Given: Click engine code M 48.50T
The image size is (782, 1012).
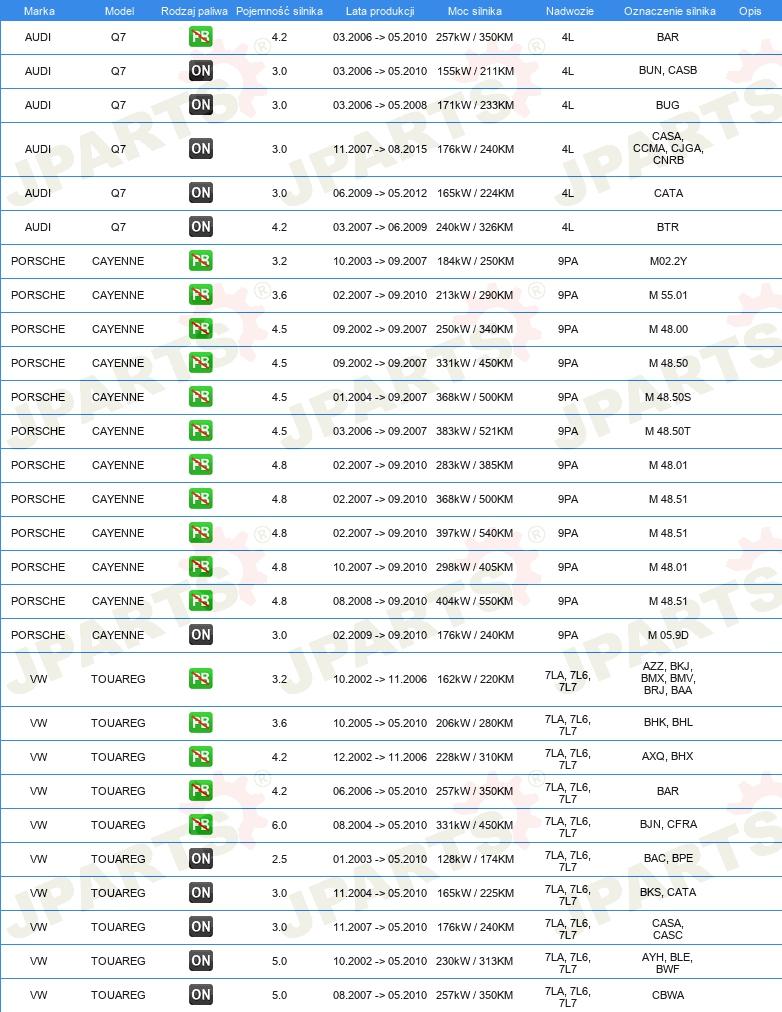Looking at the screenshot, I should (x=668, y=431).
